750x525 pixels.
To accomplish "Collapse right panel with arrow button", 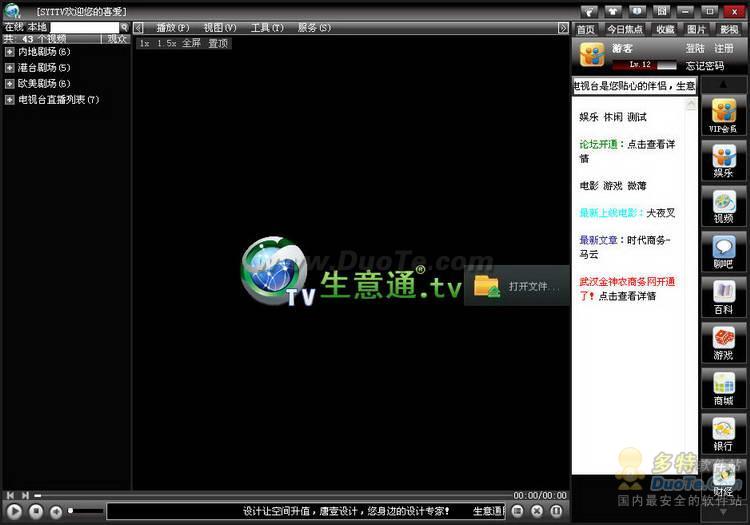I will pyautogui.click(x=564, y=28).
